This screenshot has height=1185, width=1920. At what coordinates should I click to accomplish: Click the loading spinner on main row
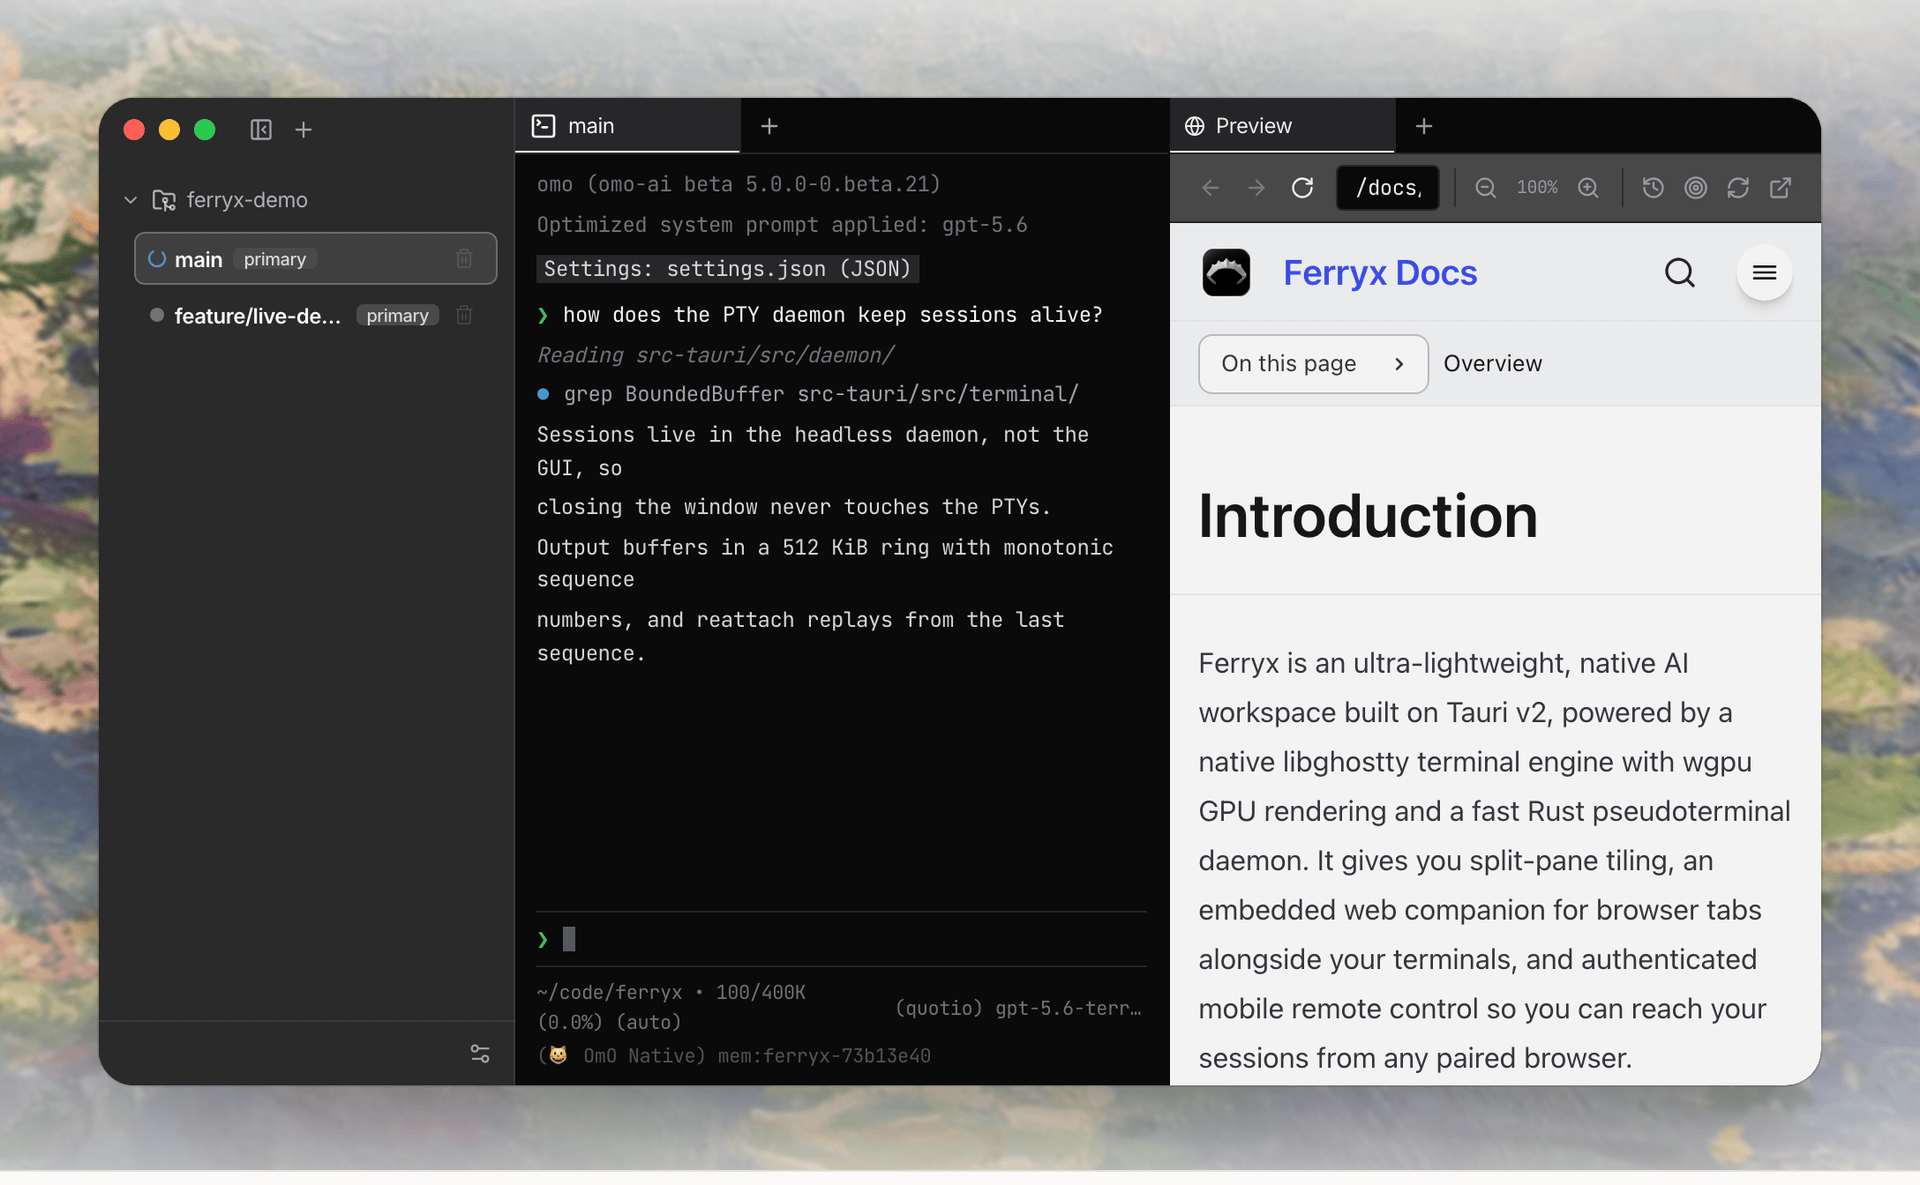coord(157,259)
